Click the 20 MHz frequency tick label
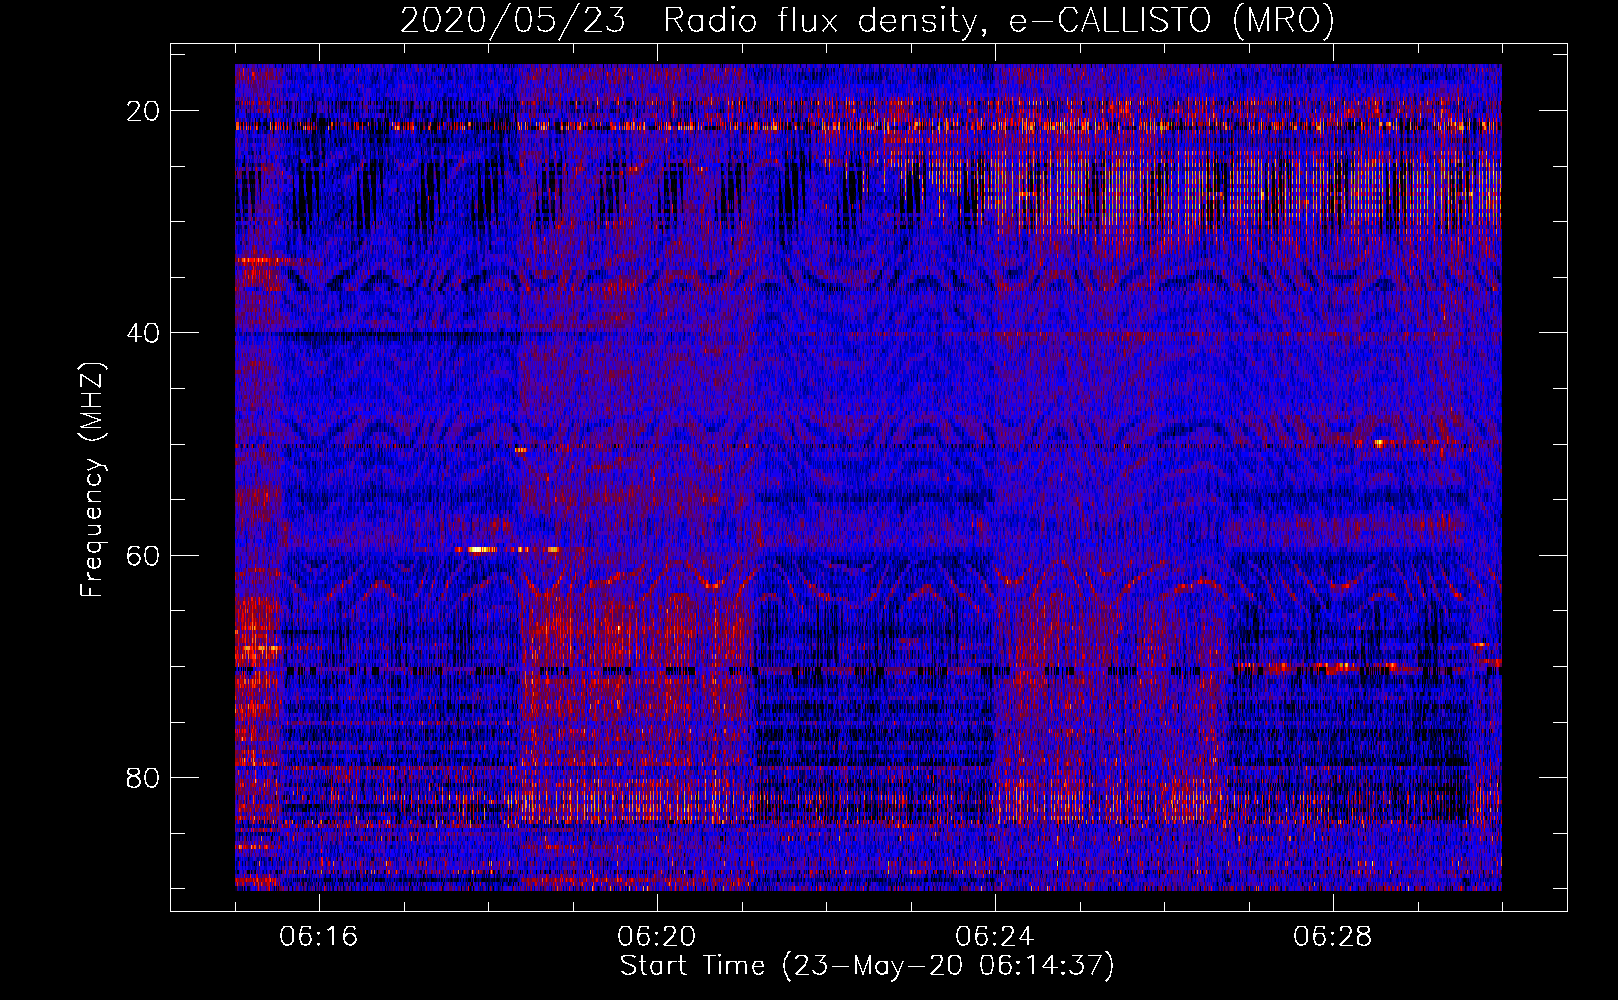The image size is (1618, 1000). [x=144, y=111]
